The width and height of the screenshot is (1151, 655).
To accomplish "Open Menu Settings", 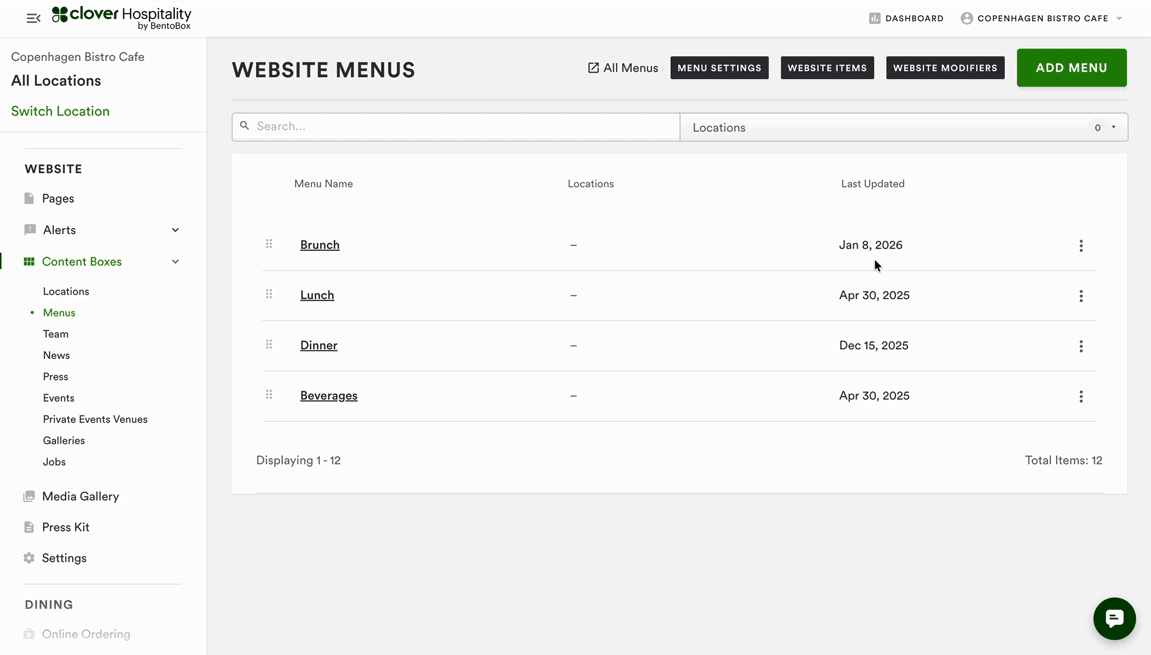I will (x=719, y=68).
